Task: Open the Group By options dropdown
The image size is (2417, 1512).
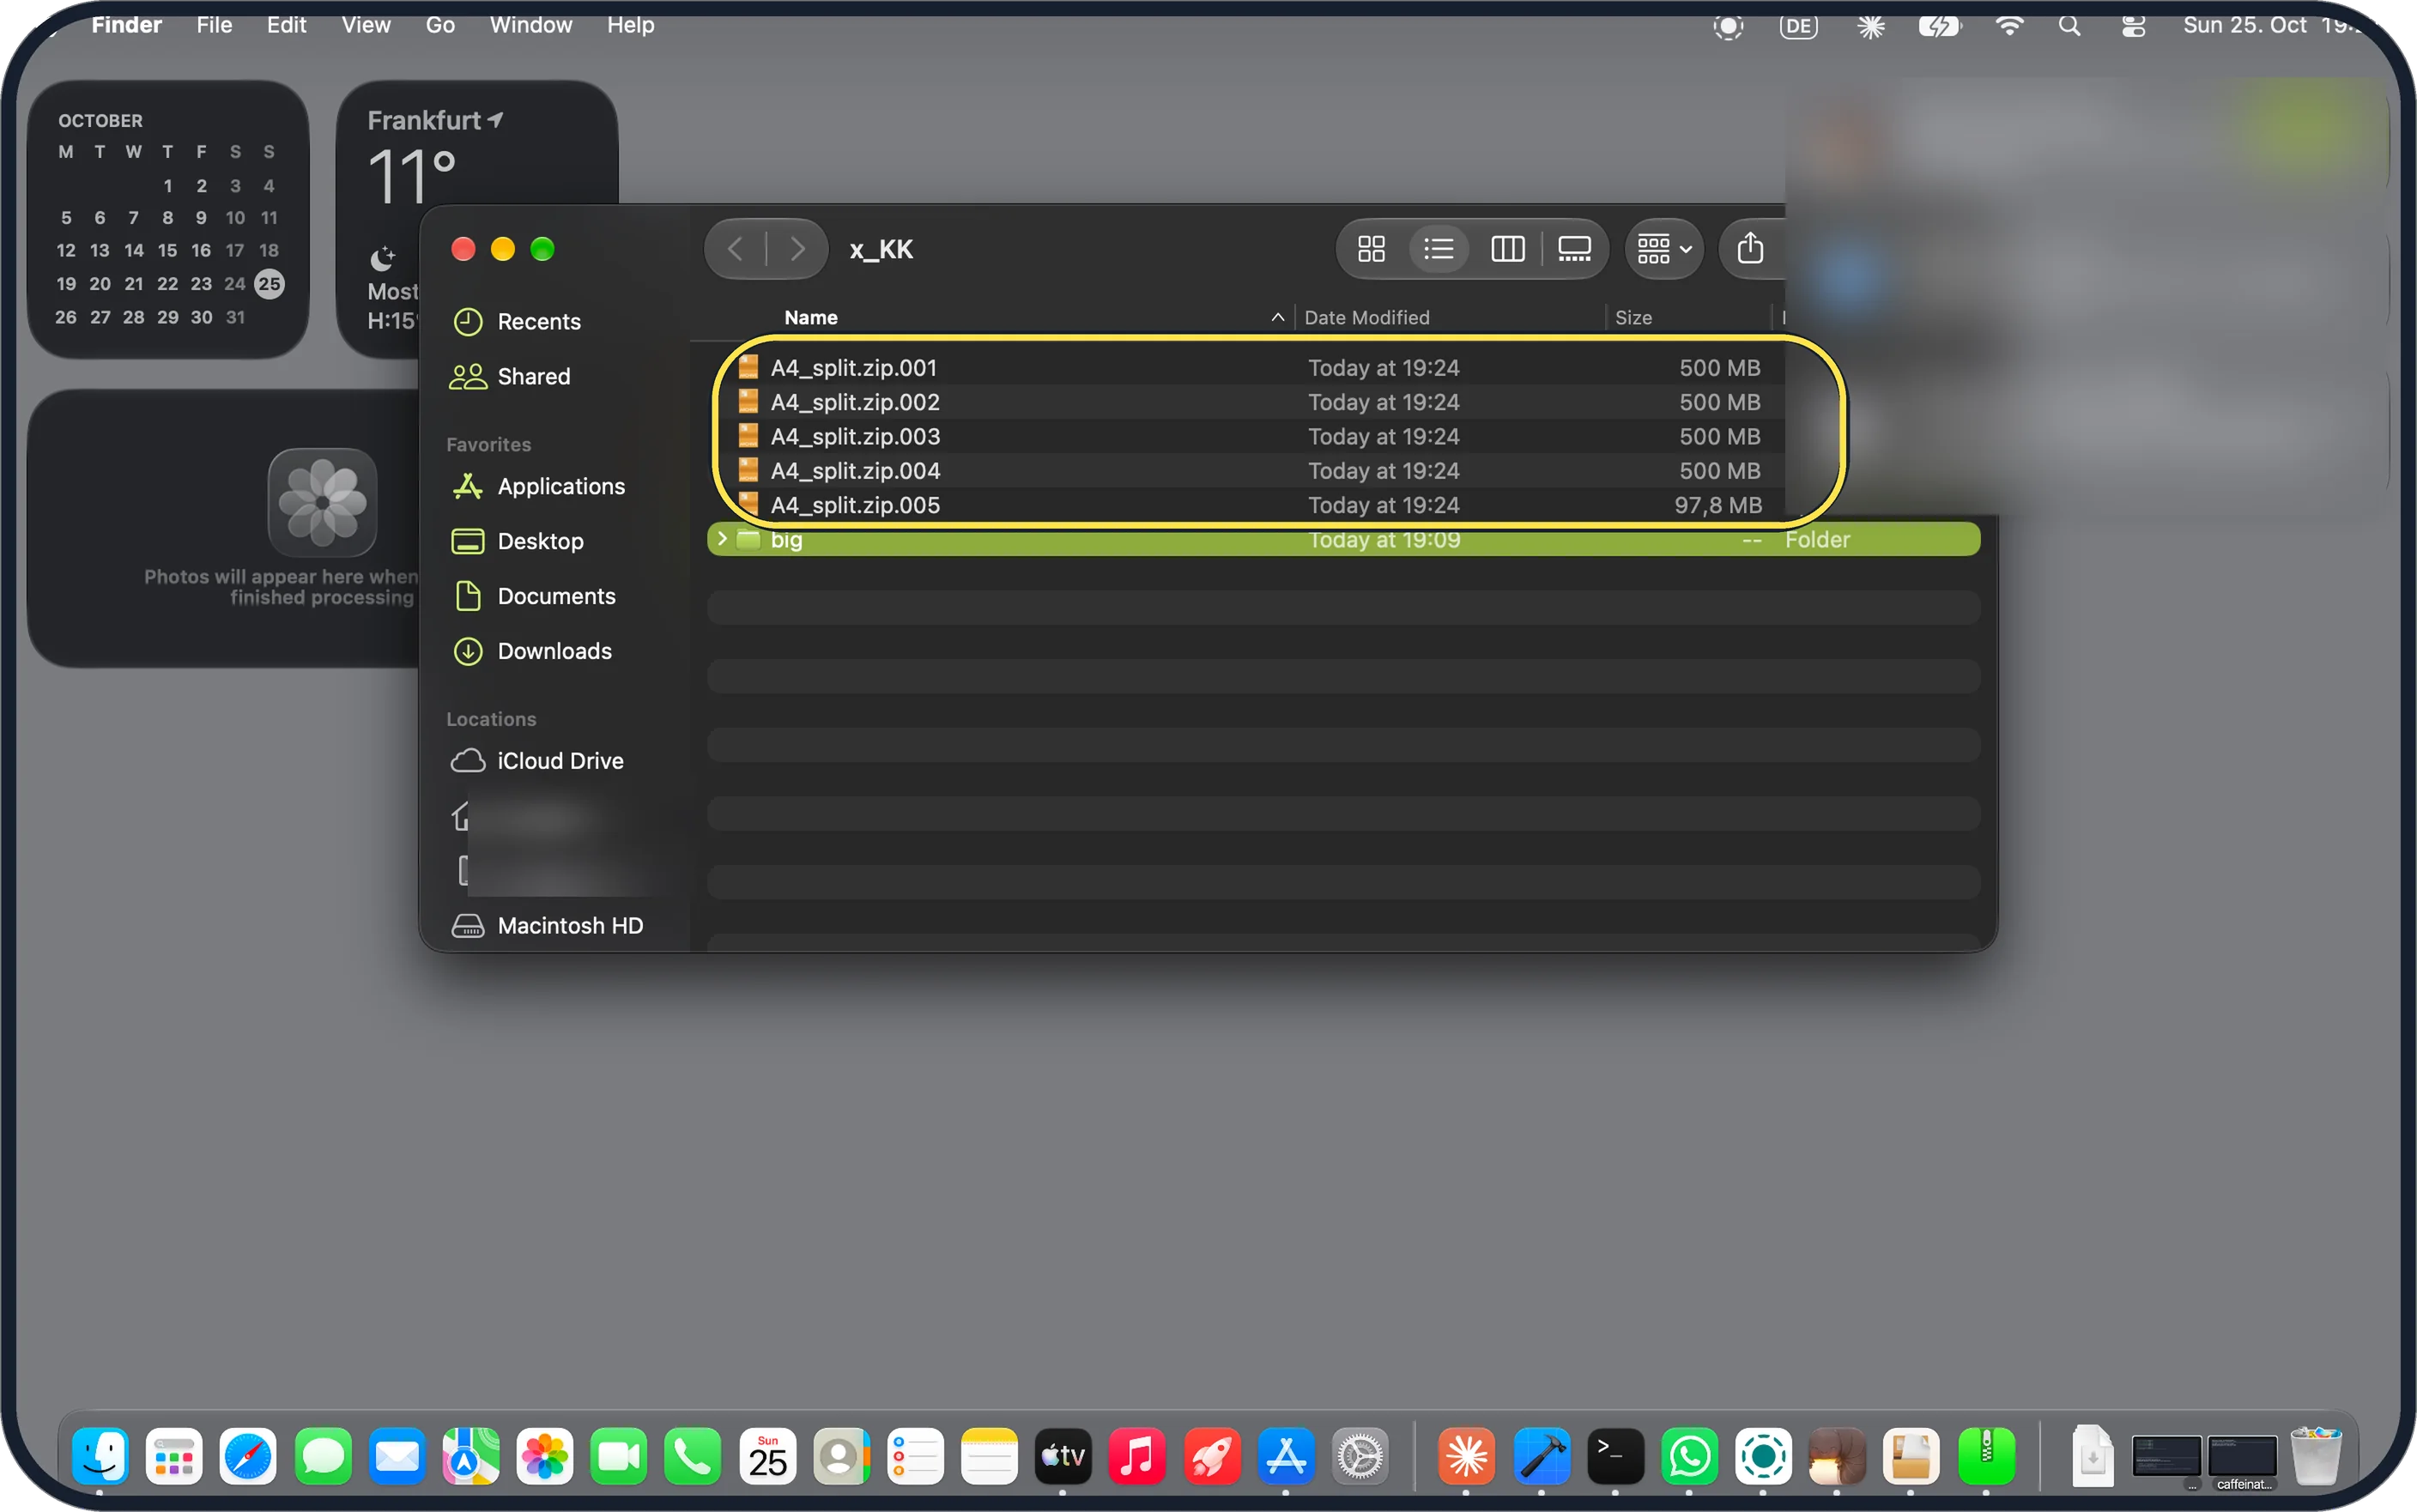Action: click(x=1664, y=248)
